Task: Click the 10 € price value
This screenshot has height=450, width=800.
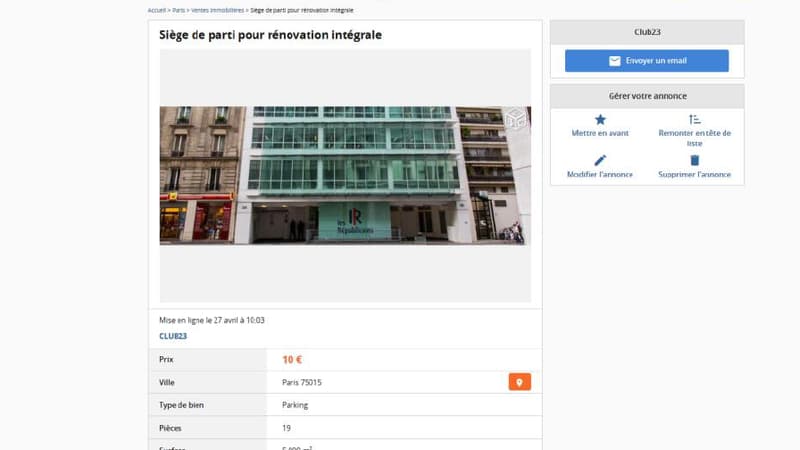Action: (x=292, y=360)
